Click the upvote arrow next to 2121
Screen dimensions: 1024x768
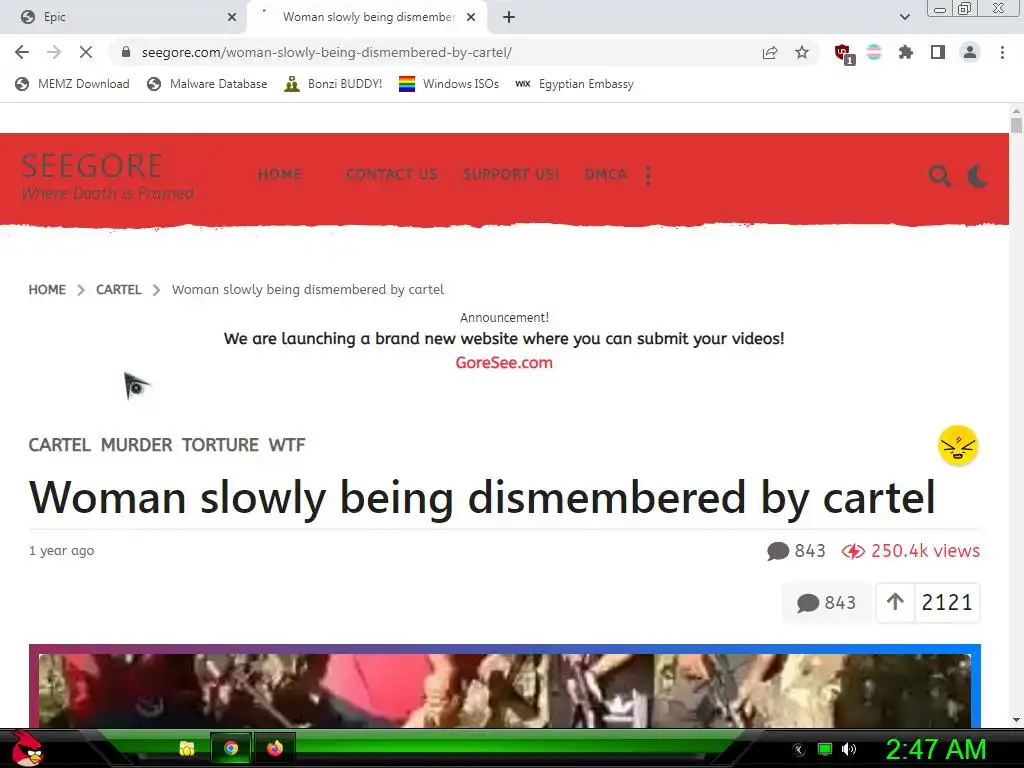[x=895, y=602]
